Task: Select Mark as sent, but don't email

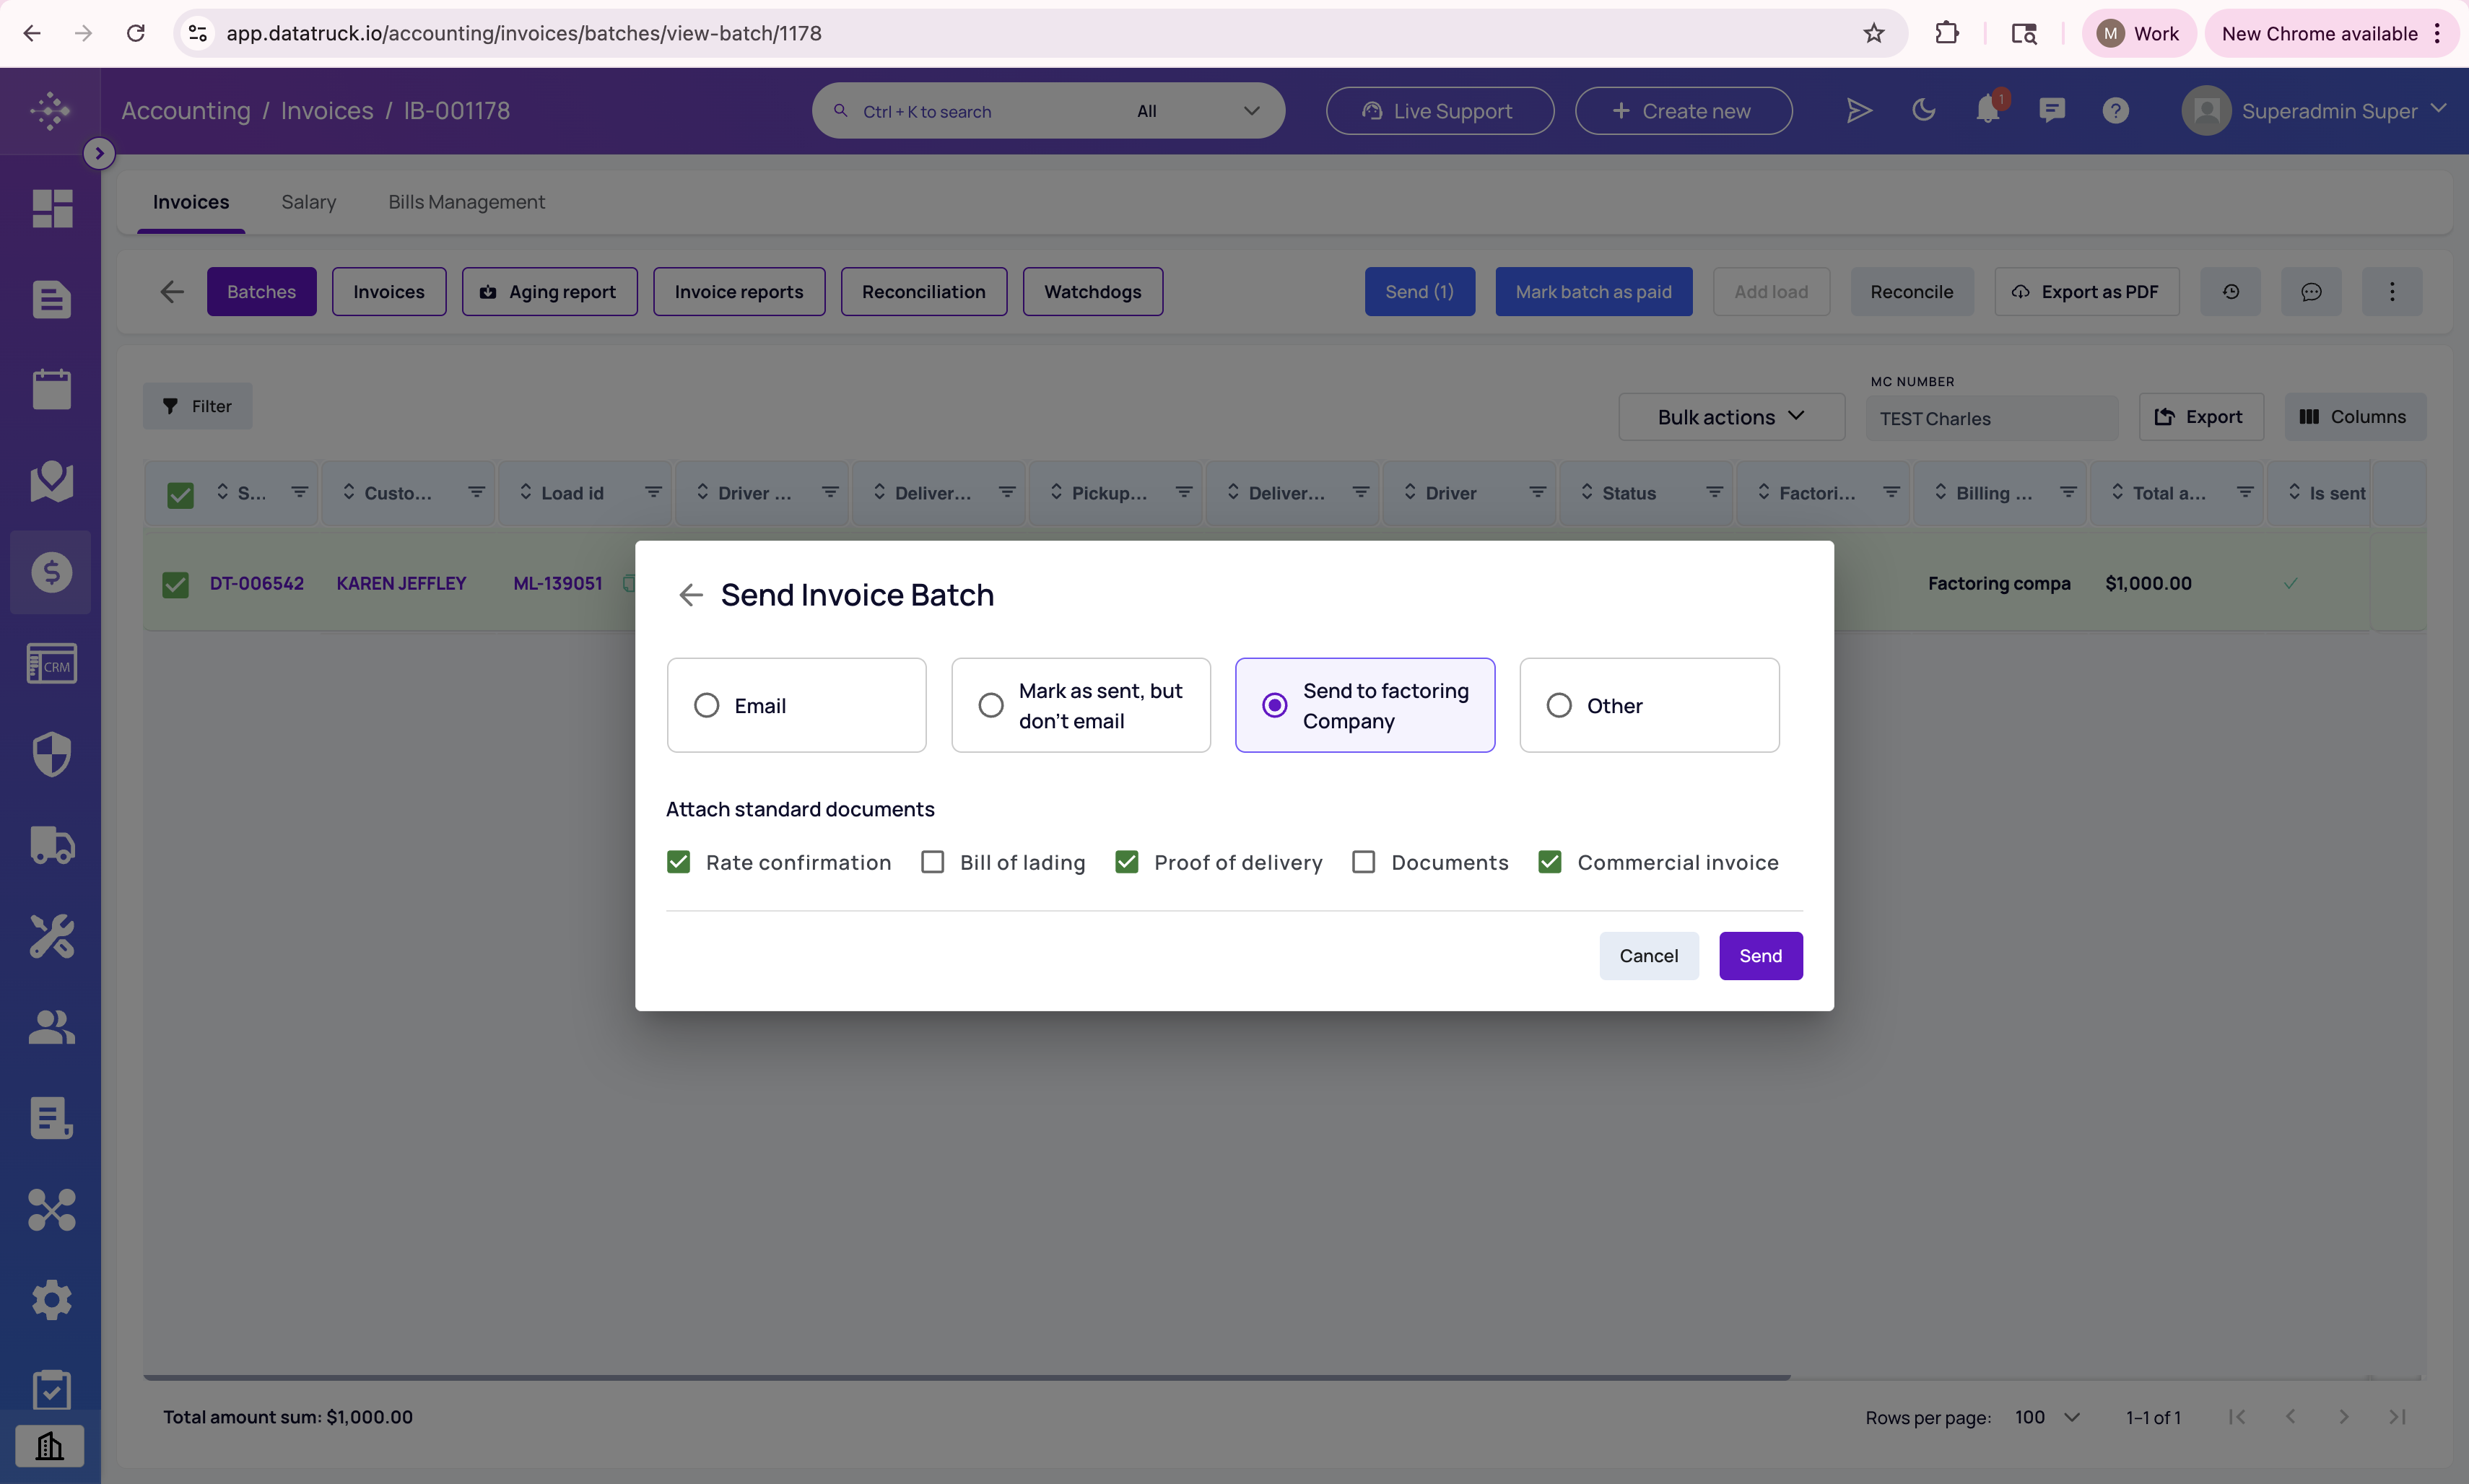Action: [x=1081, y=705]
